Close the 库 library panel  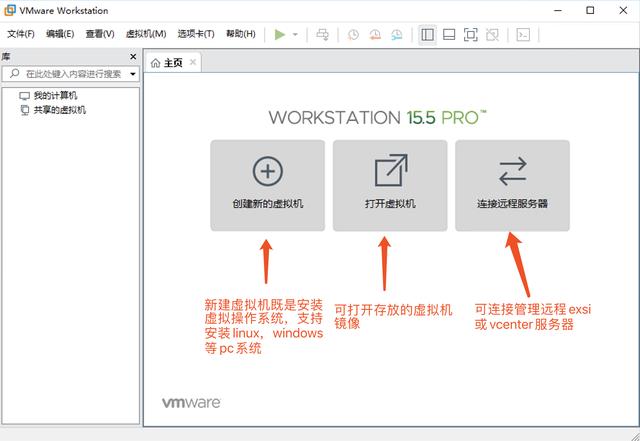click(133, 57)
